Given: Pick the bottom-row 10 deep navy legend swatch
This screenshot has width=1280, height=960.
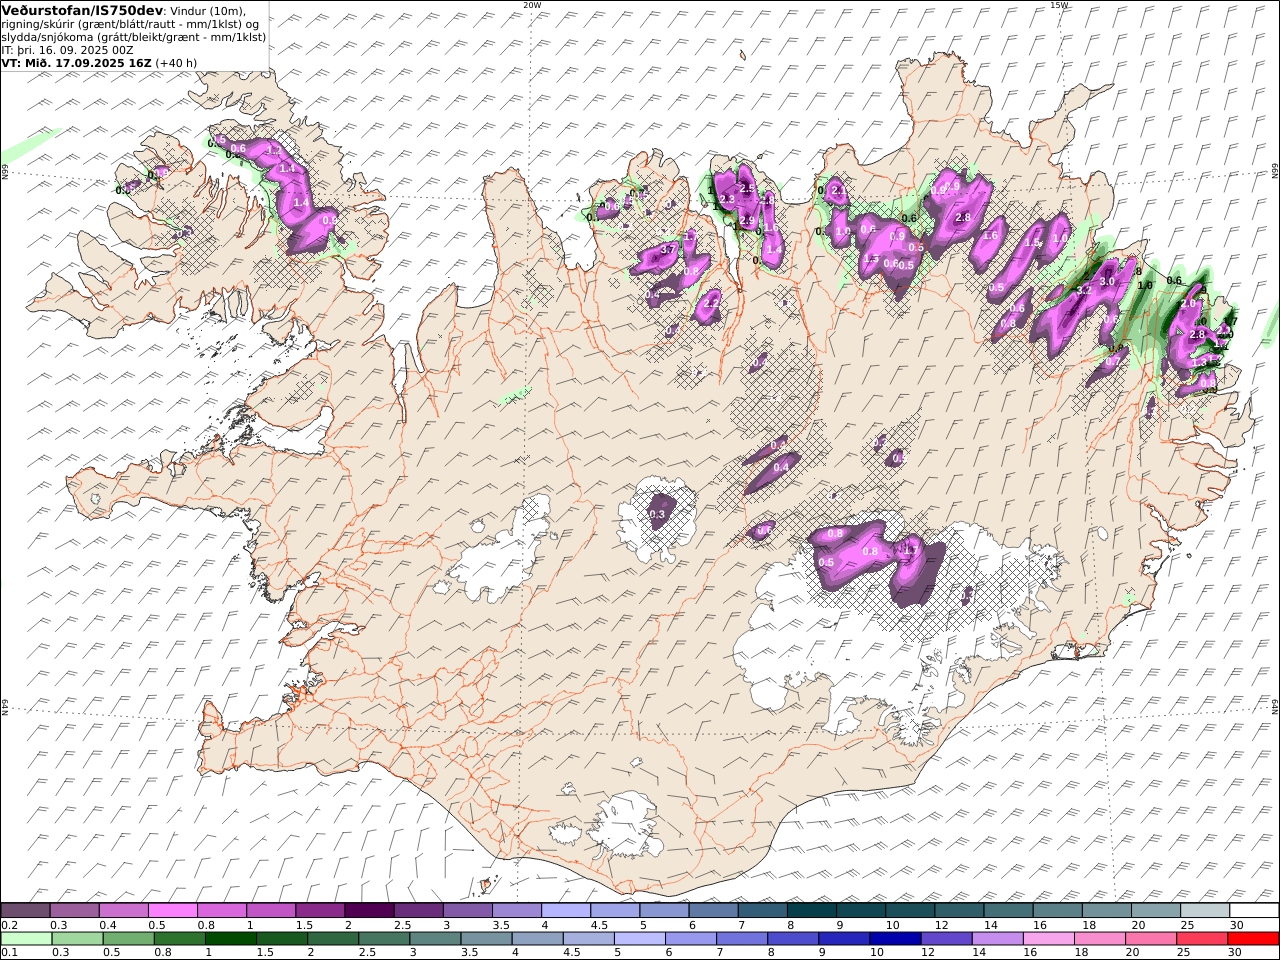Looking at the screenshot, I should pos(896,938).
